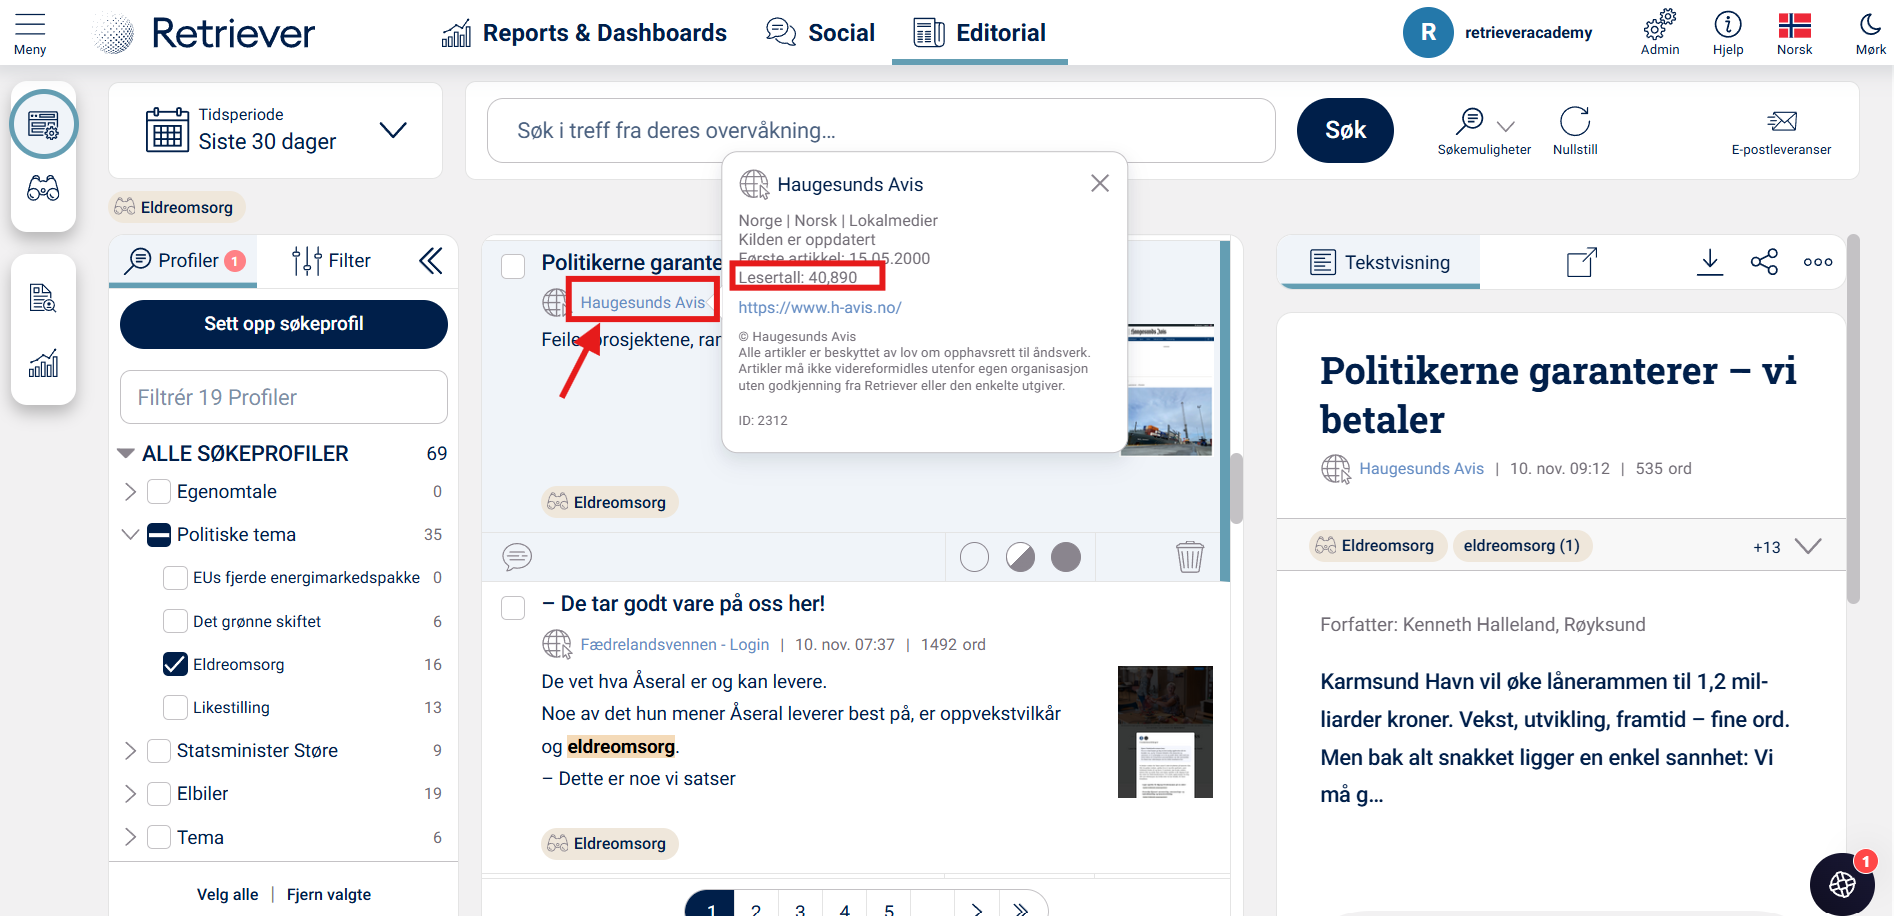Click the Søk button

click(1345, 130)
